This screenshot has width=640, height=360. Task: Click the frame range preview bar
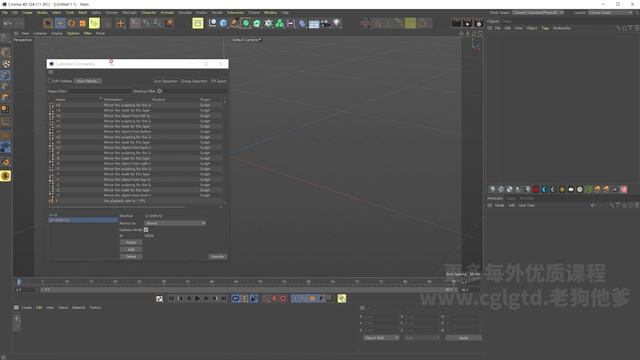tap(248, 289)
